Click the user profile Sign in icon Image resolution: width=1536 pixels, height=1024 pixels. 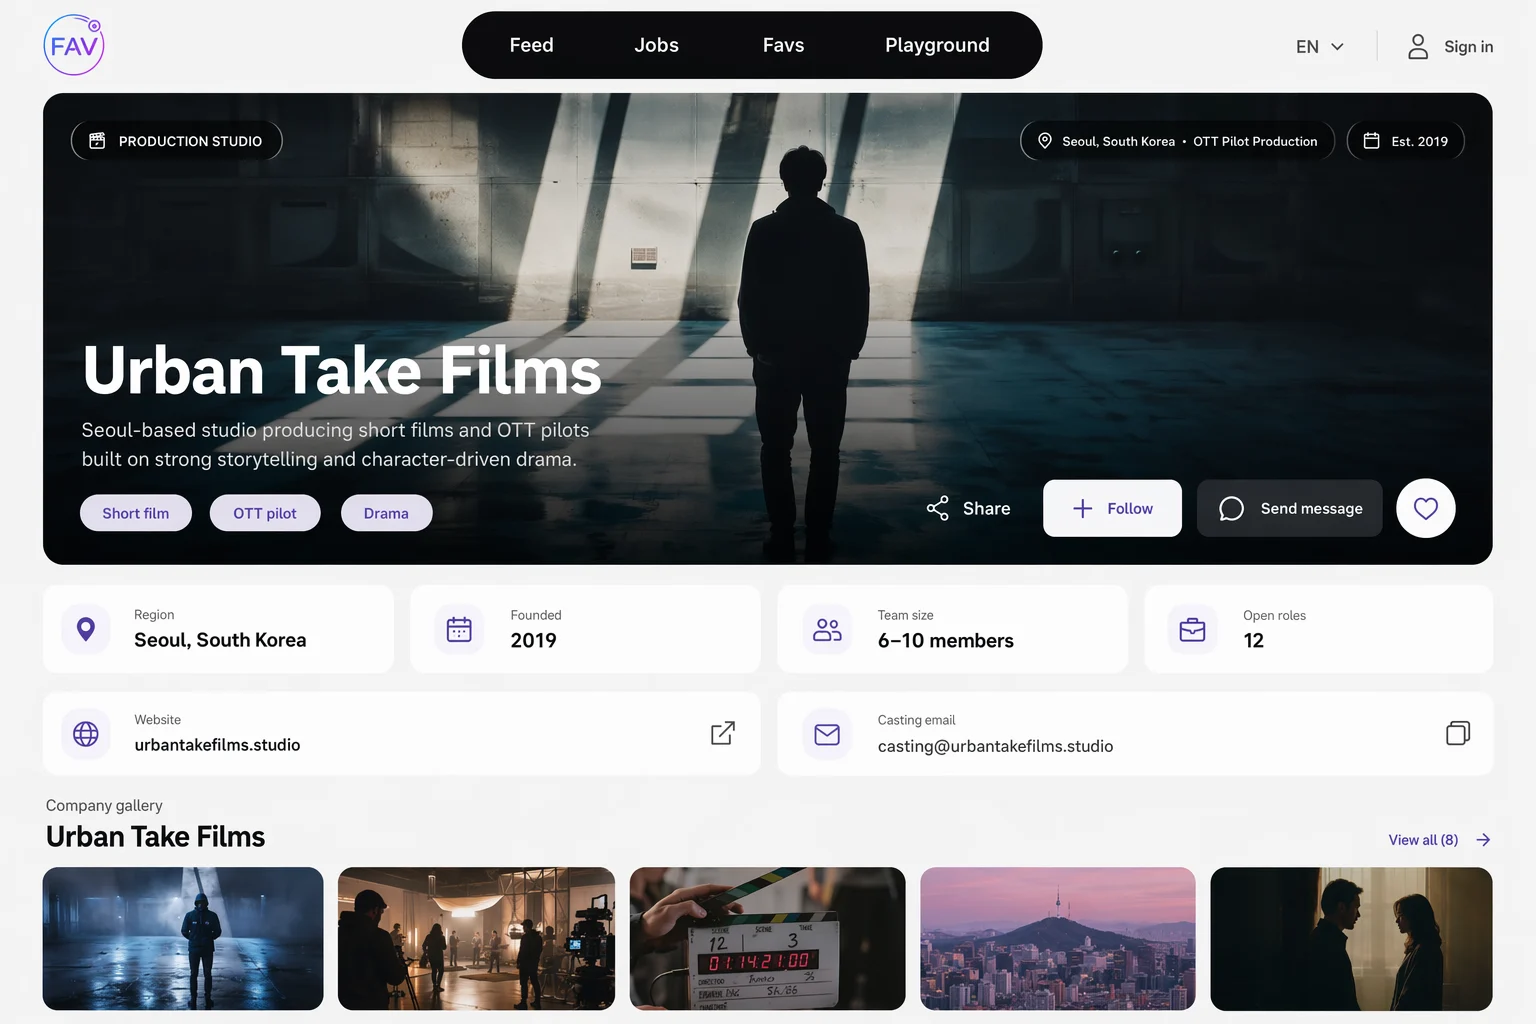pyautogui.click(x=1418, y=46)
